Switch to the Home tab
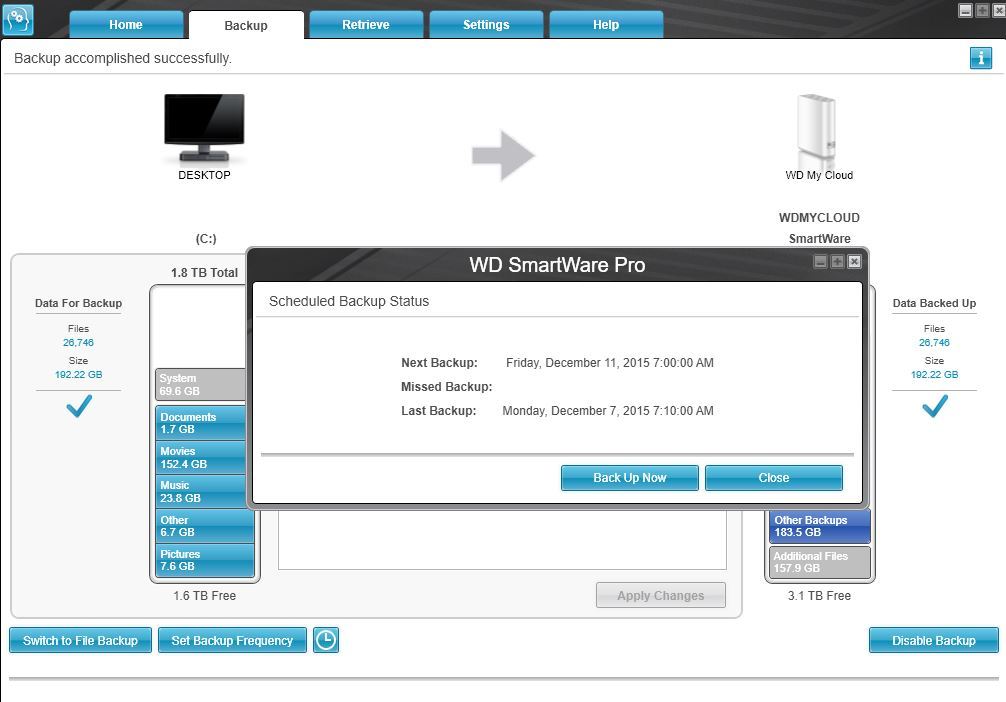 pyautogui.click(x=125, y=25)
